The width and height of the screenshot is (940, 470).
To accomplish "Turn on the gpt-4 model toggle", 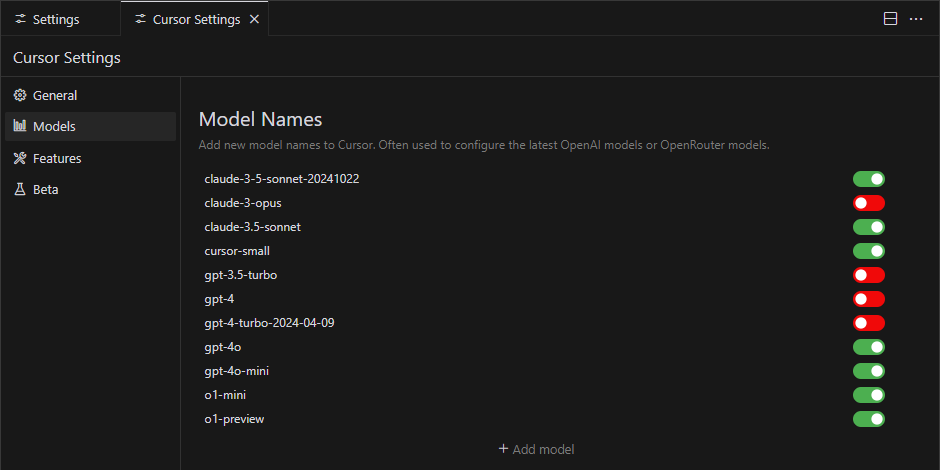I will pyautogui.click(x=869, y=299).
